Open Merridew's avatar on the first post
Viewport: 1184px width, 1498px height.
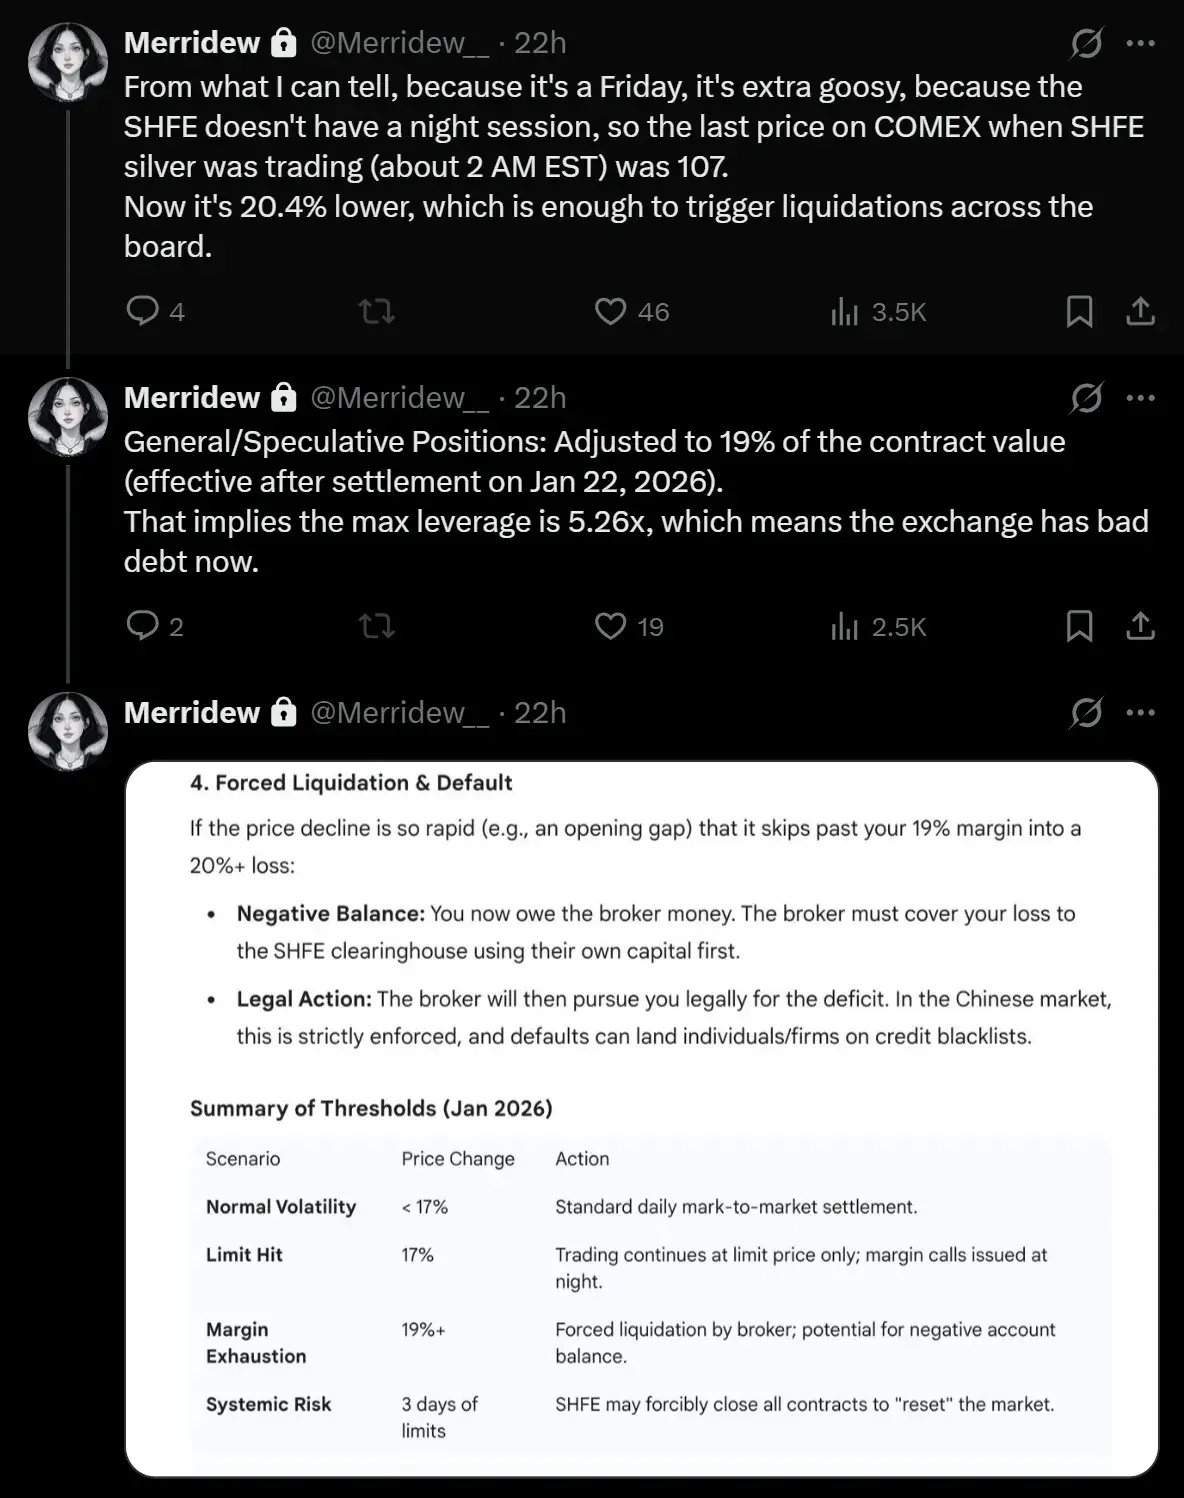(x=68, y=62)
